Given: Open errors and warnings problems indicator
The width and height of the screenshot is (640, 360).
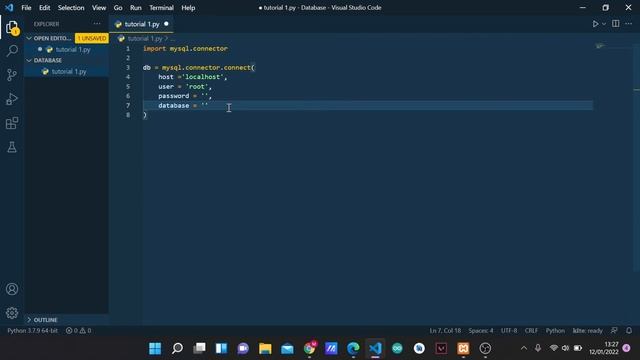Looking at the screenshot, I should [78, 331].
